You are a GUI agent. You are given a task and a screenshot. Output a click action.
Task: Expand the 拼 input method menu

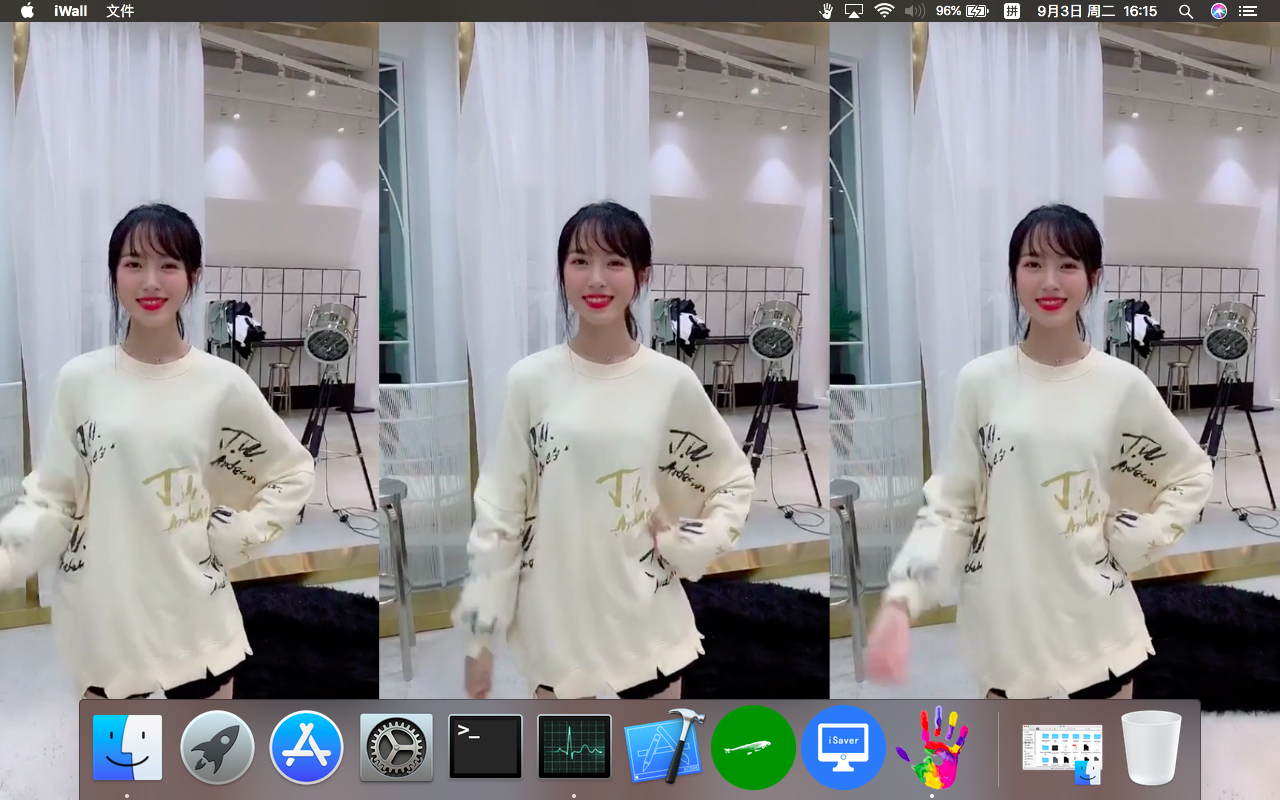[1012, 11]
